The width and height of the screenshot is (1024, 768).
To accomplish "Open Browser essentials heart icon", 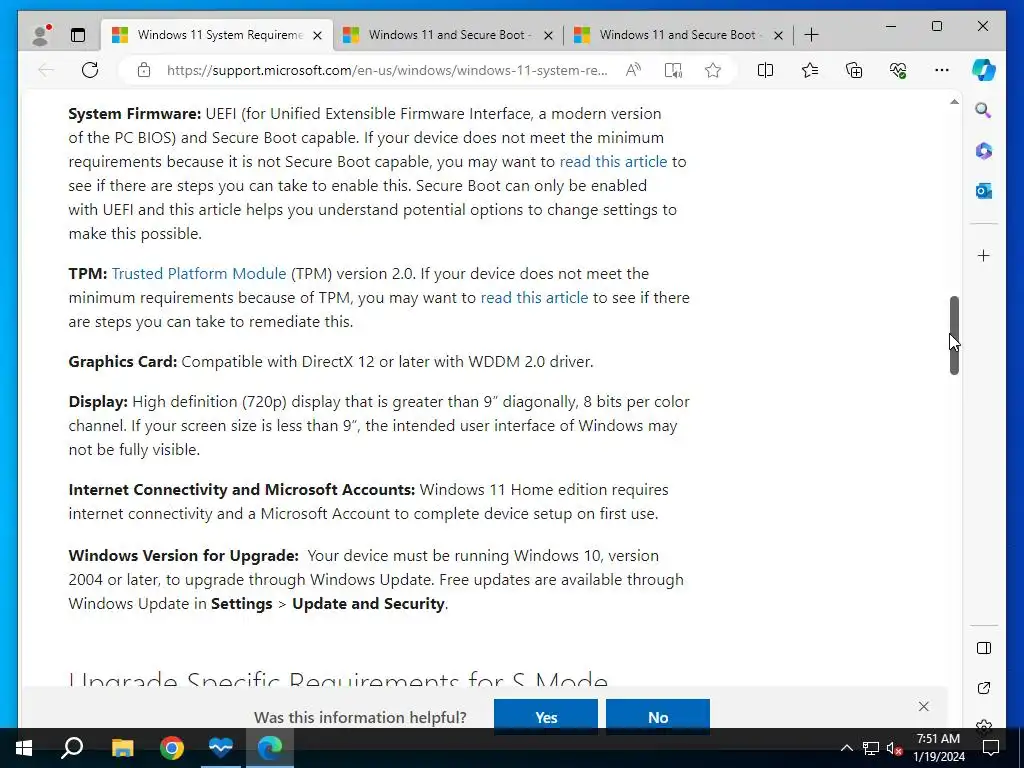I will coord(898,70).
